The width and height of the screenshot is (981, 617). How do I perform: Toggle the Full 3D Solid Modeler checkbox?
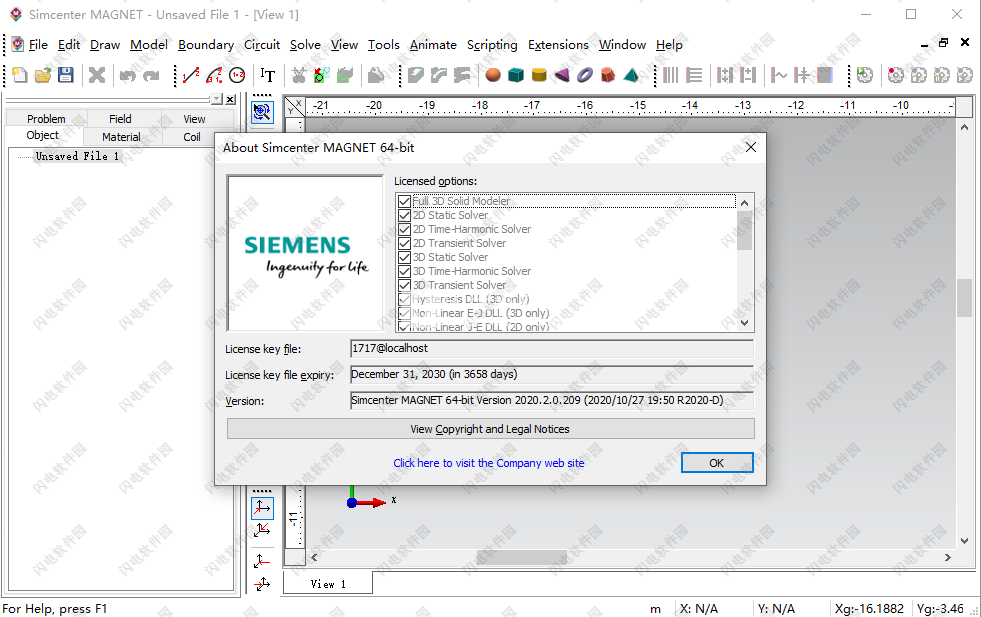tap(404, 201)
